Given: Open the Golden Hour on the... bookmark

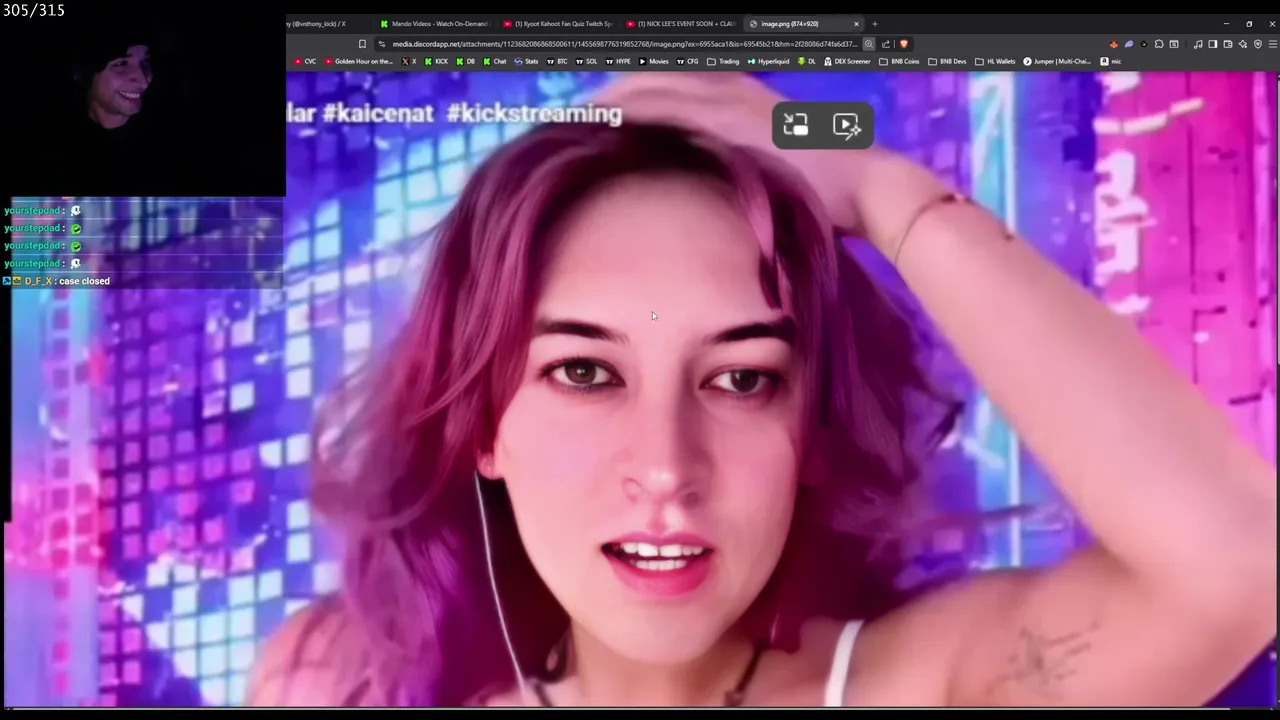Looking at the screenshot, I should [x=359, y=61].
